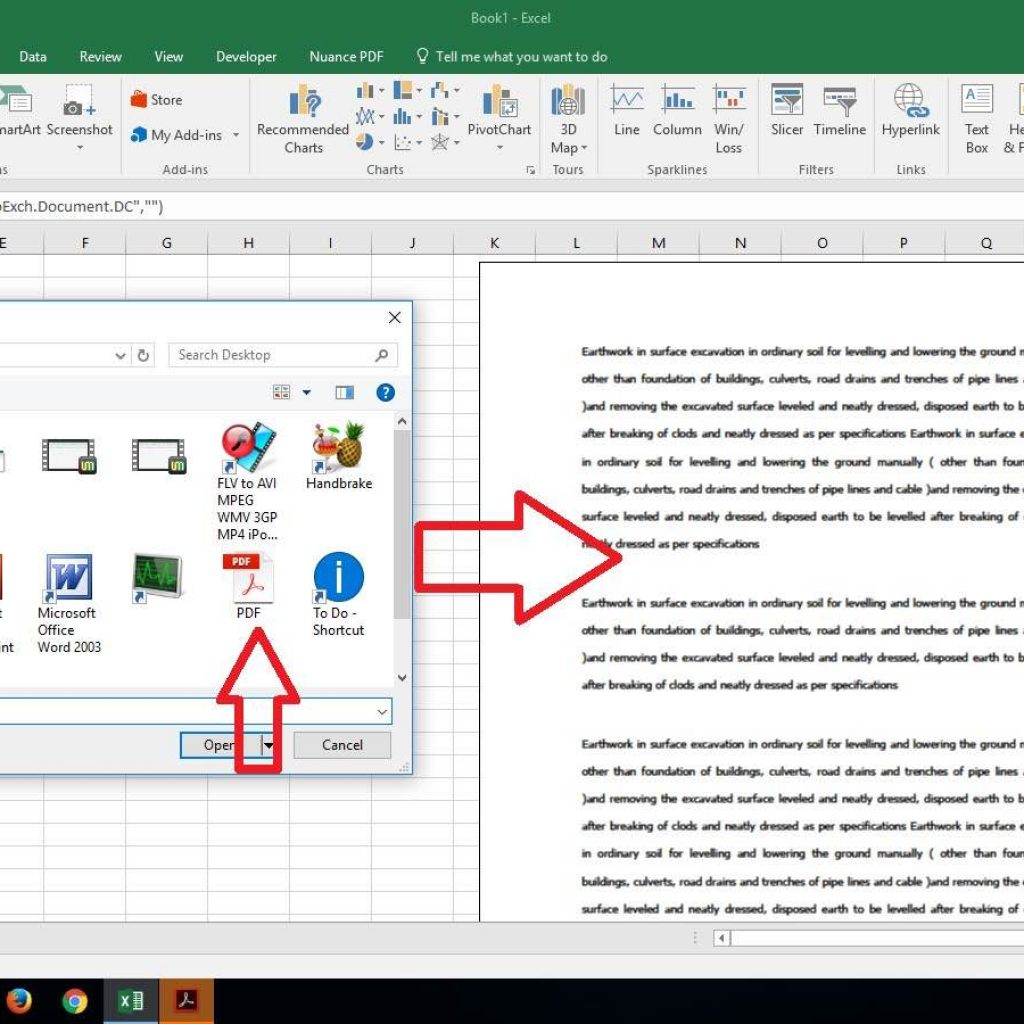This screenshot has height=1024, width=1024.
Task: Cancel the file open dialog
Action: tap(341, 745)
